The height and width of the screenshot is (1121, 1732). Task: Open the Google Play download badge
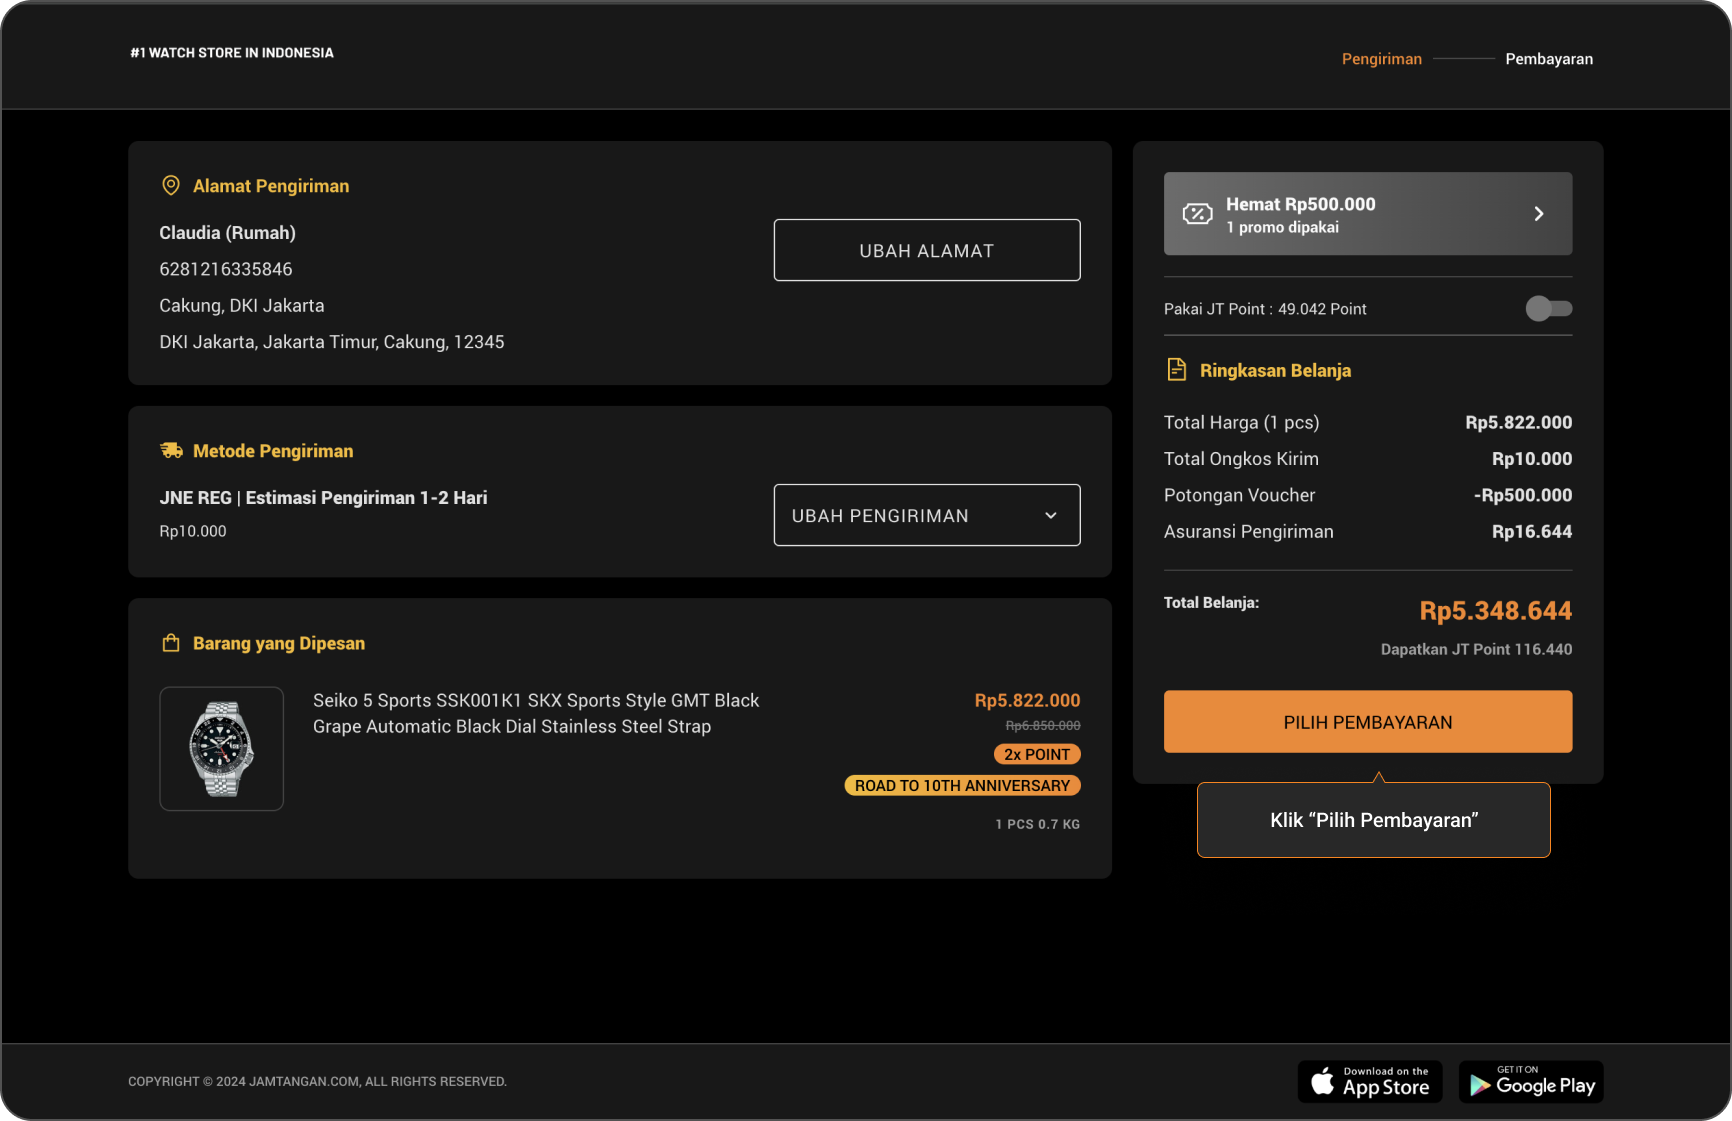(1530, 1082)
